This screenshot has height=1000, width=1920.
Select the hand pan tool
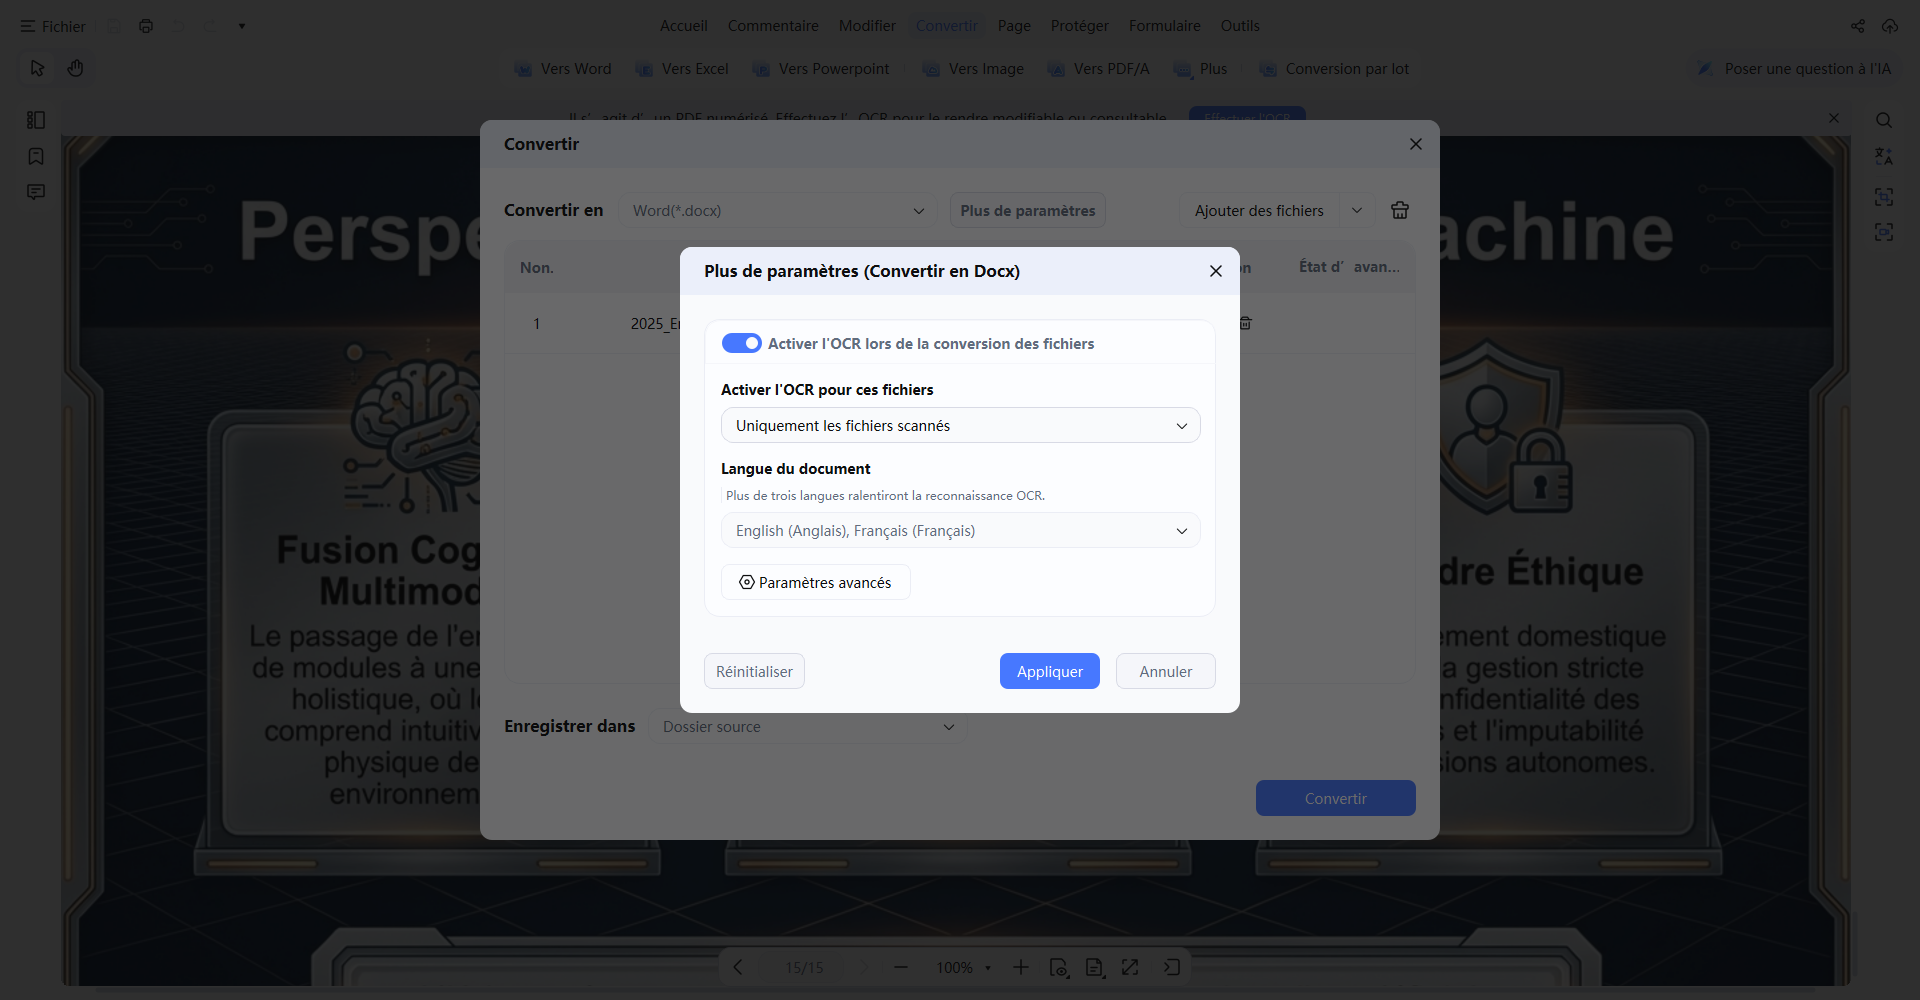[75, 68]
